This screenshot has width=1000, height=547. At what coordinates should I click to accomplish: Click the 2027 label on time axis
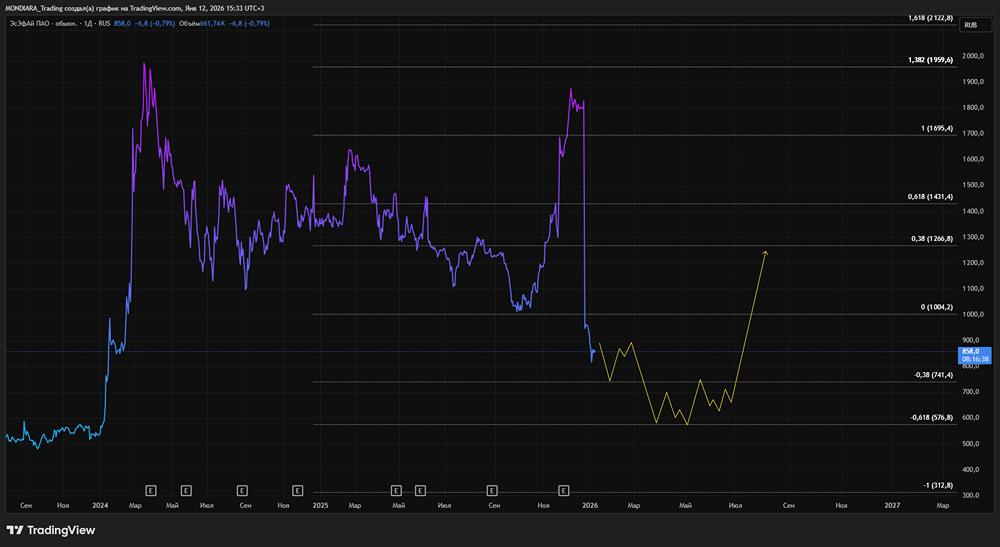892,506
